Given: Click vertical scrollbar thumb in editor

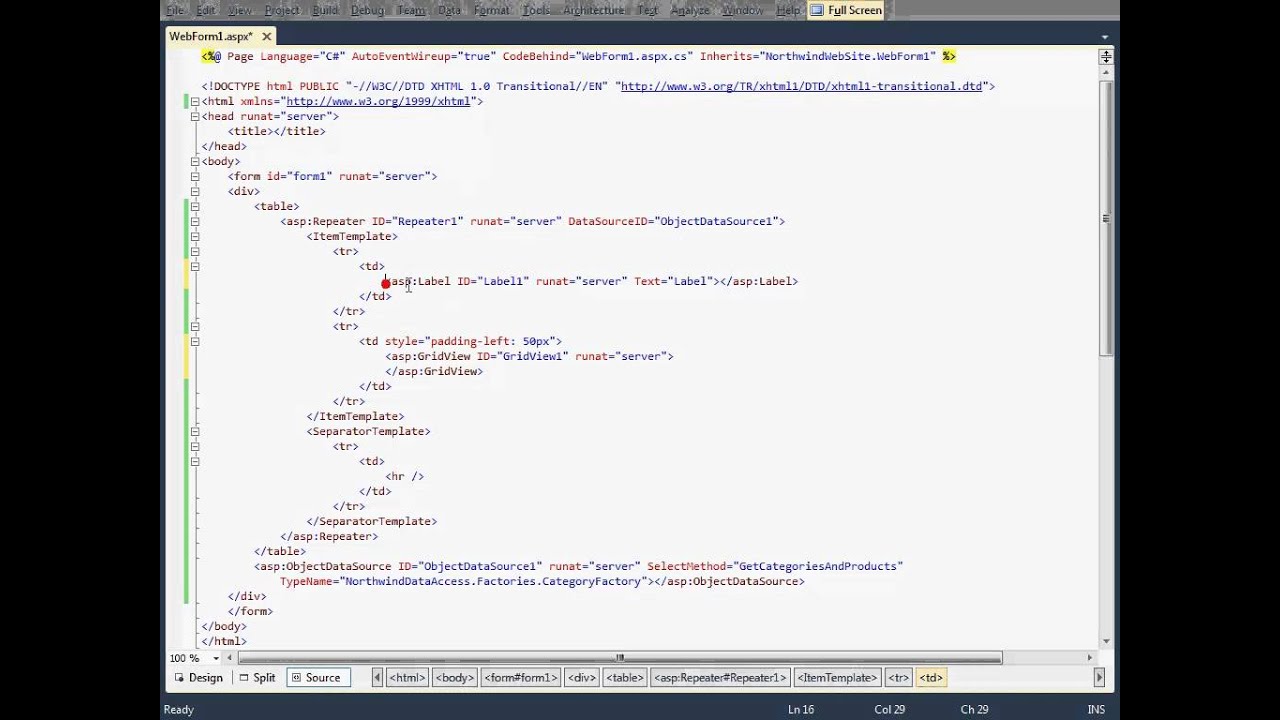Looking at the screenshot, I should click(x=1106, y=218).
